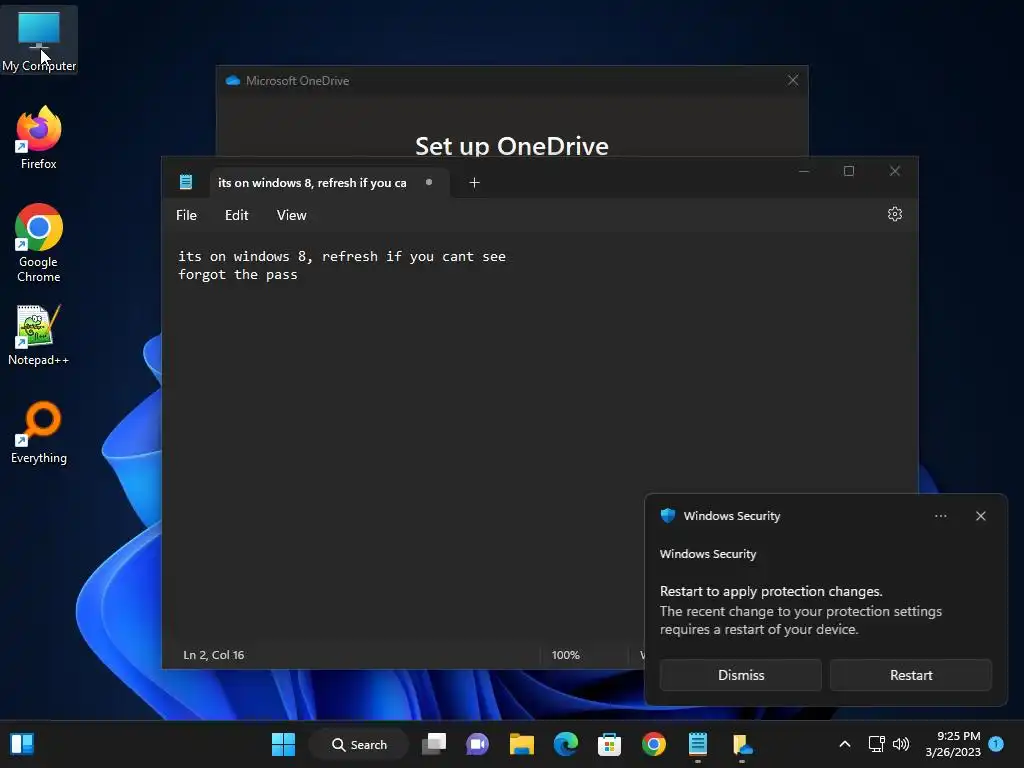Click the Windows Security shield icon

(667, 515)
